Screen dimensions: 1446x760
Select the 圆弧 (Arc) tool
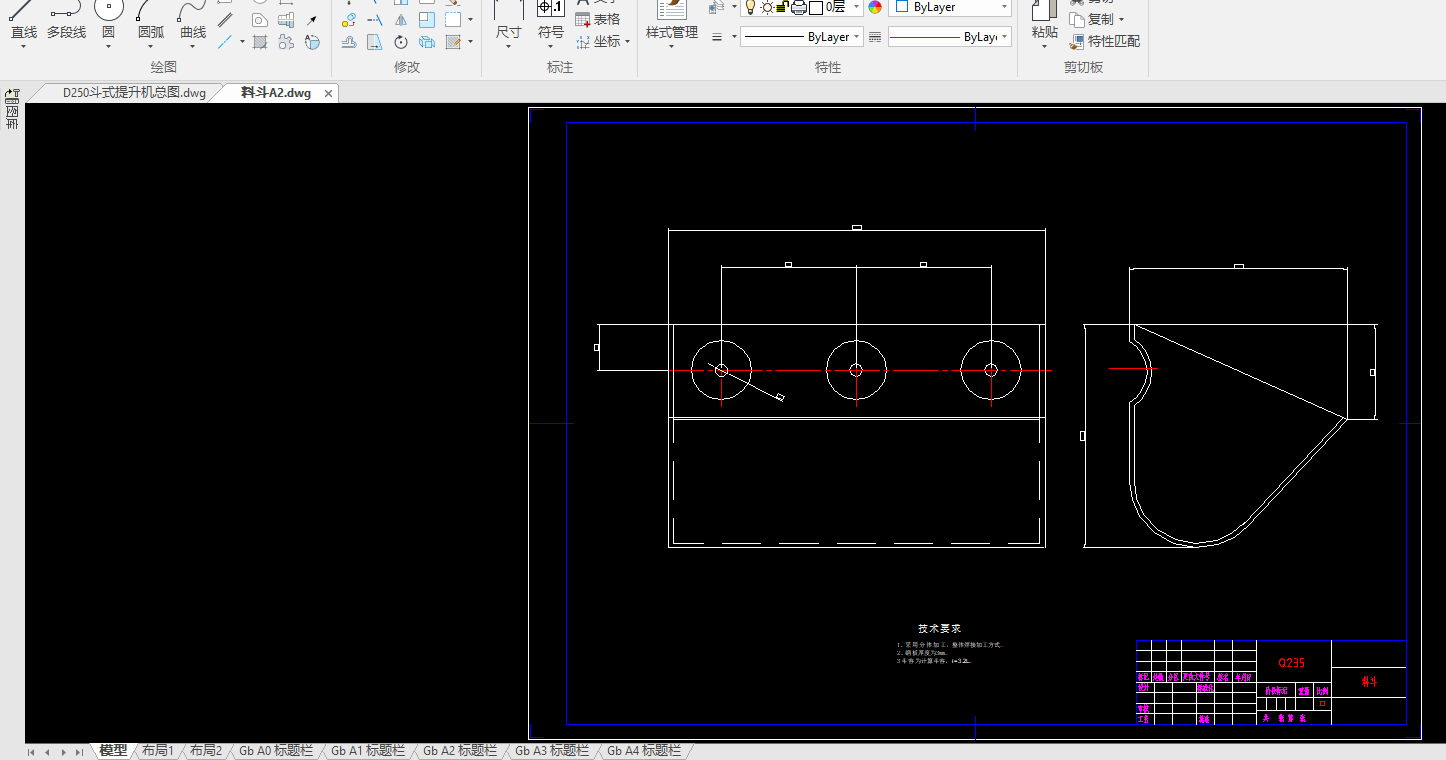151,24
